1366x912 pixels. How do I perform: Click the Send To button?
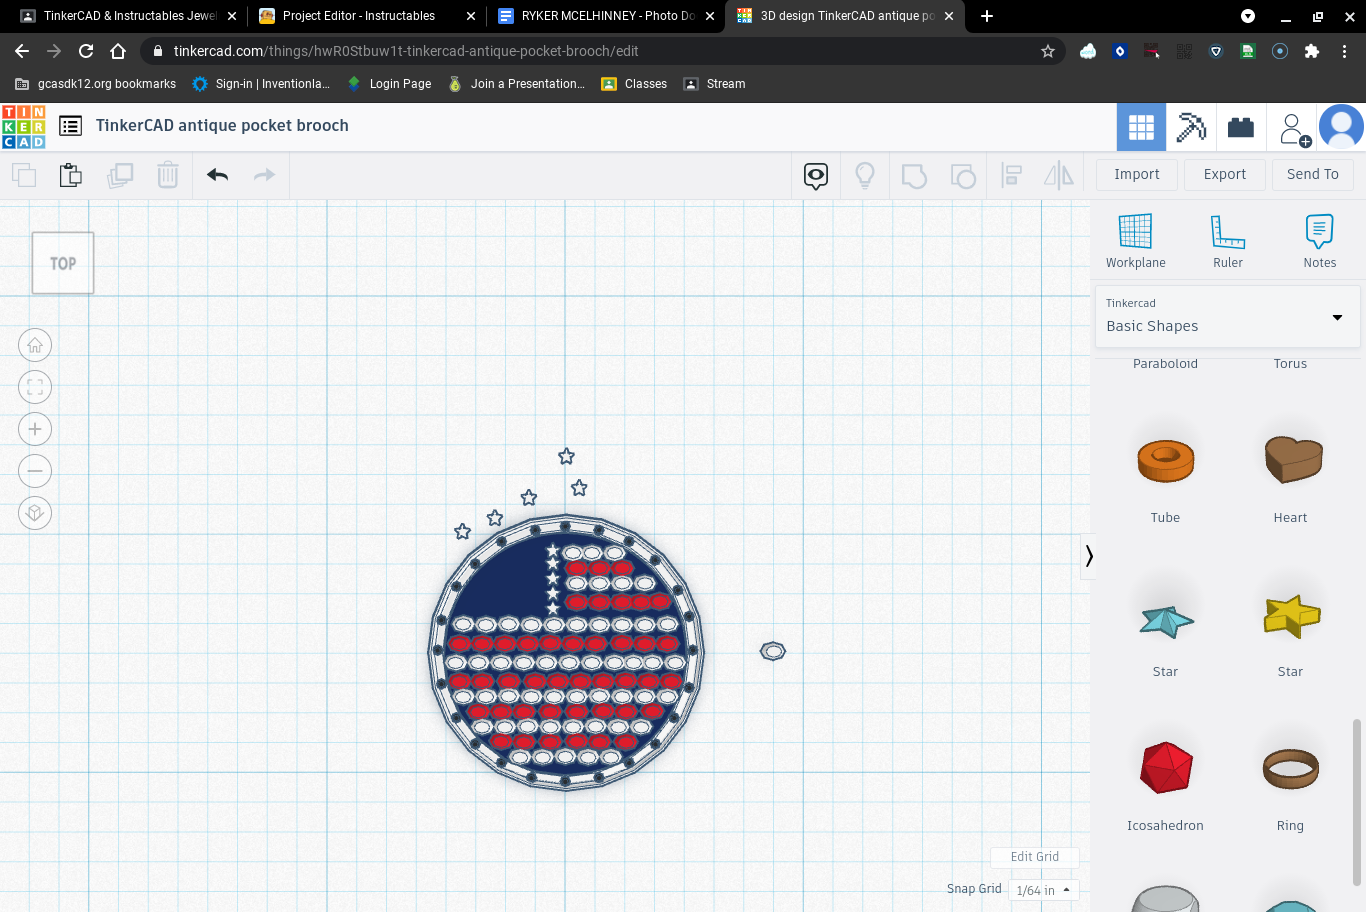click(1313, 174)
